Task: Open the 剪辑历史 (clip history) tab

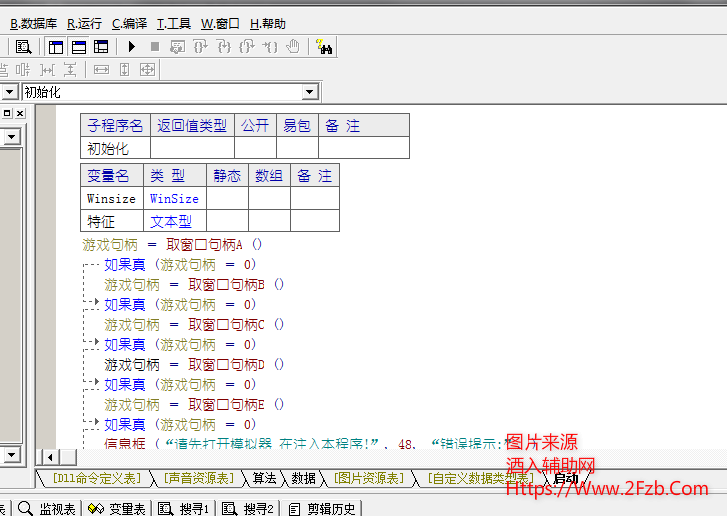Action: pos(323,509)
